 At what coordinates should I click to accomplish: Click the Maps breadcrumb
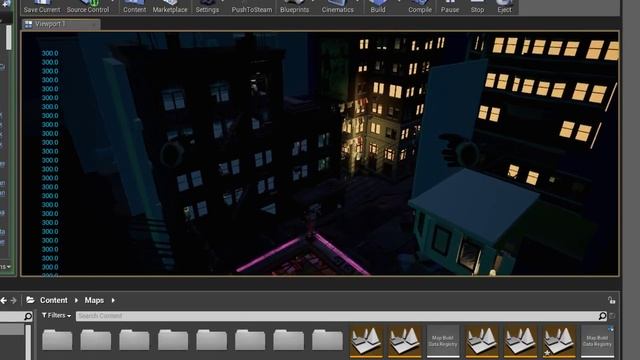(x=94, y=300)
